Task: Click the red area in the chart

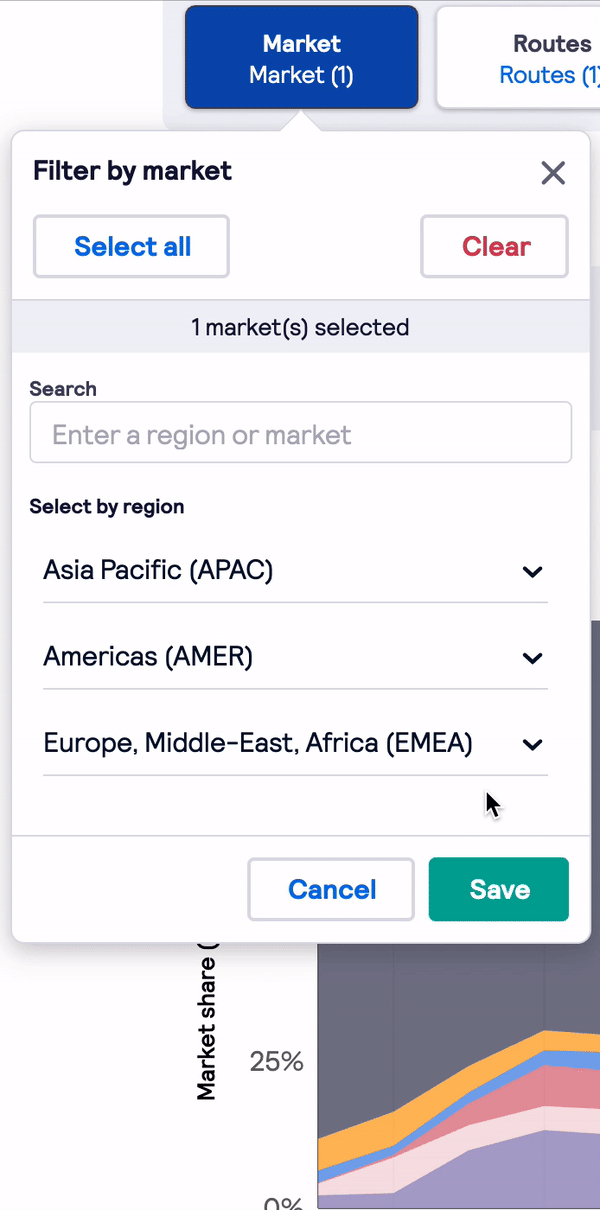Action: (560, 1087)
